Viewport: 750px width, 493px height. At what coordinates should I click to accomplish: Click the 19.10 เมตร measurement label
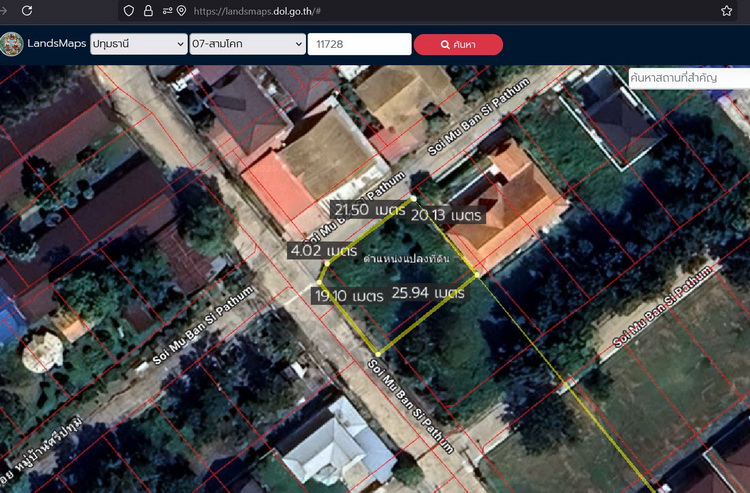click(x=349, y=296)
